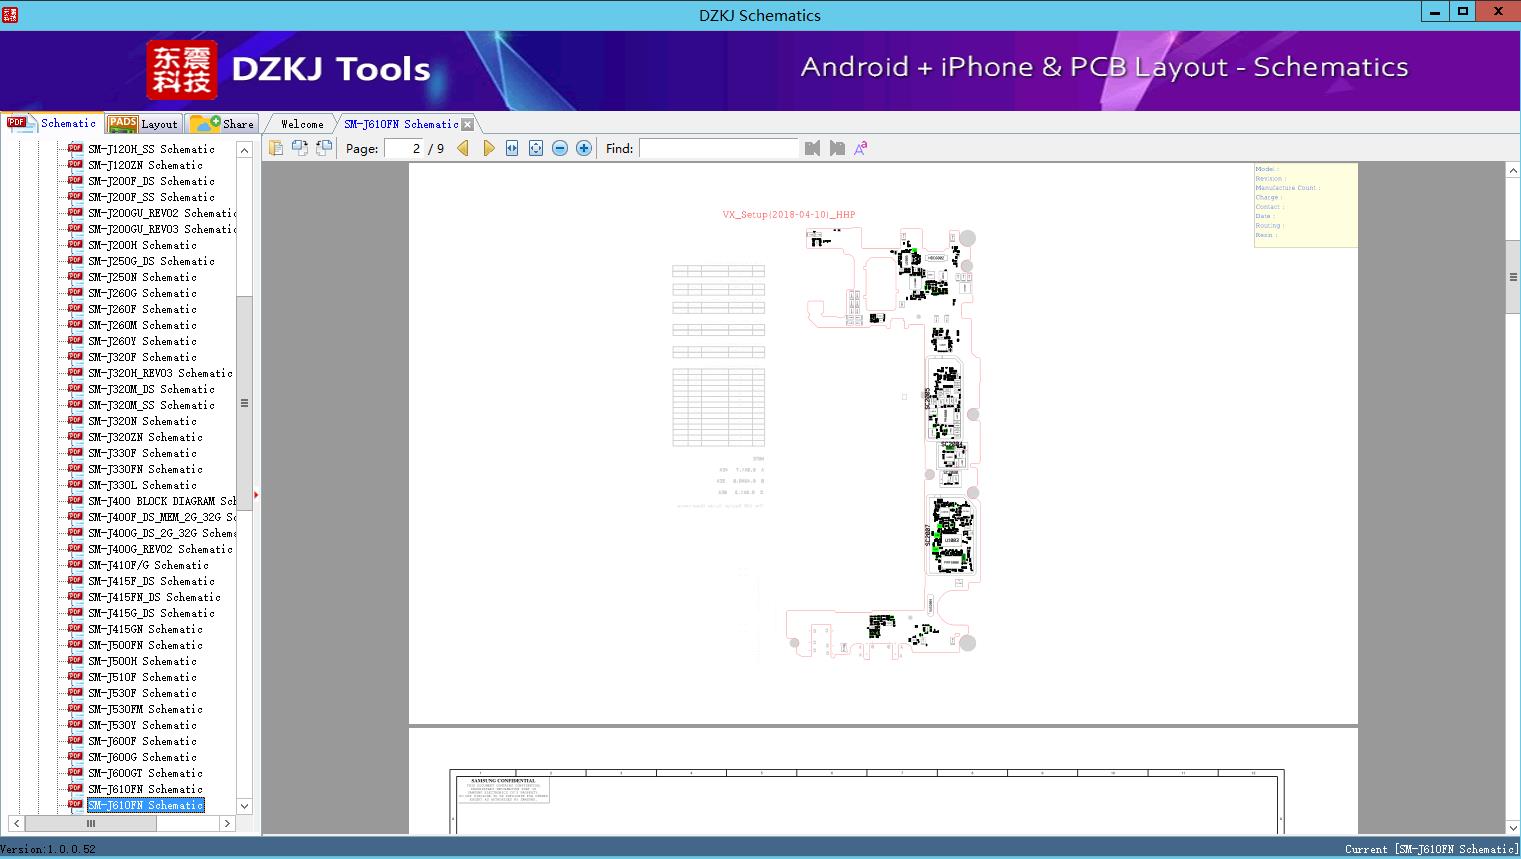This screenshot has width=1521, height=859.
Task: Open the Share tab
Action: coord(222,124)
